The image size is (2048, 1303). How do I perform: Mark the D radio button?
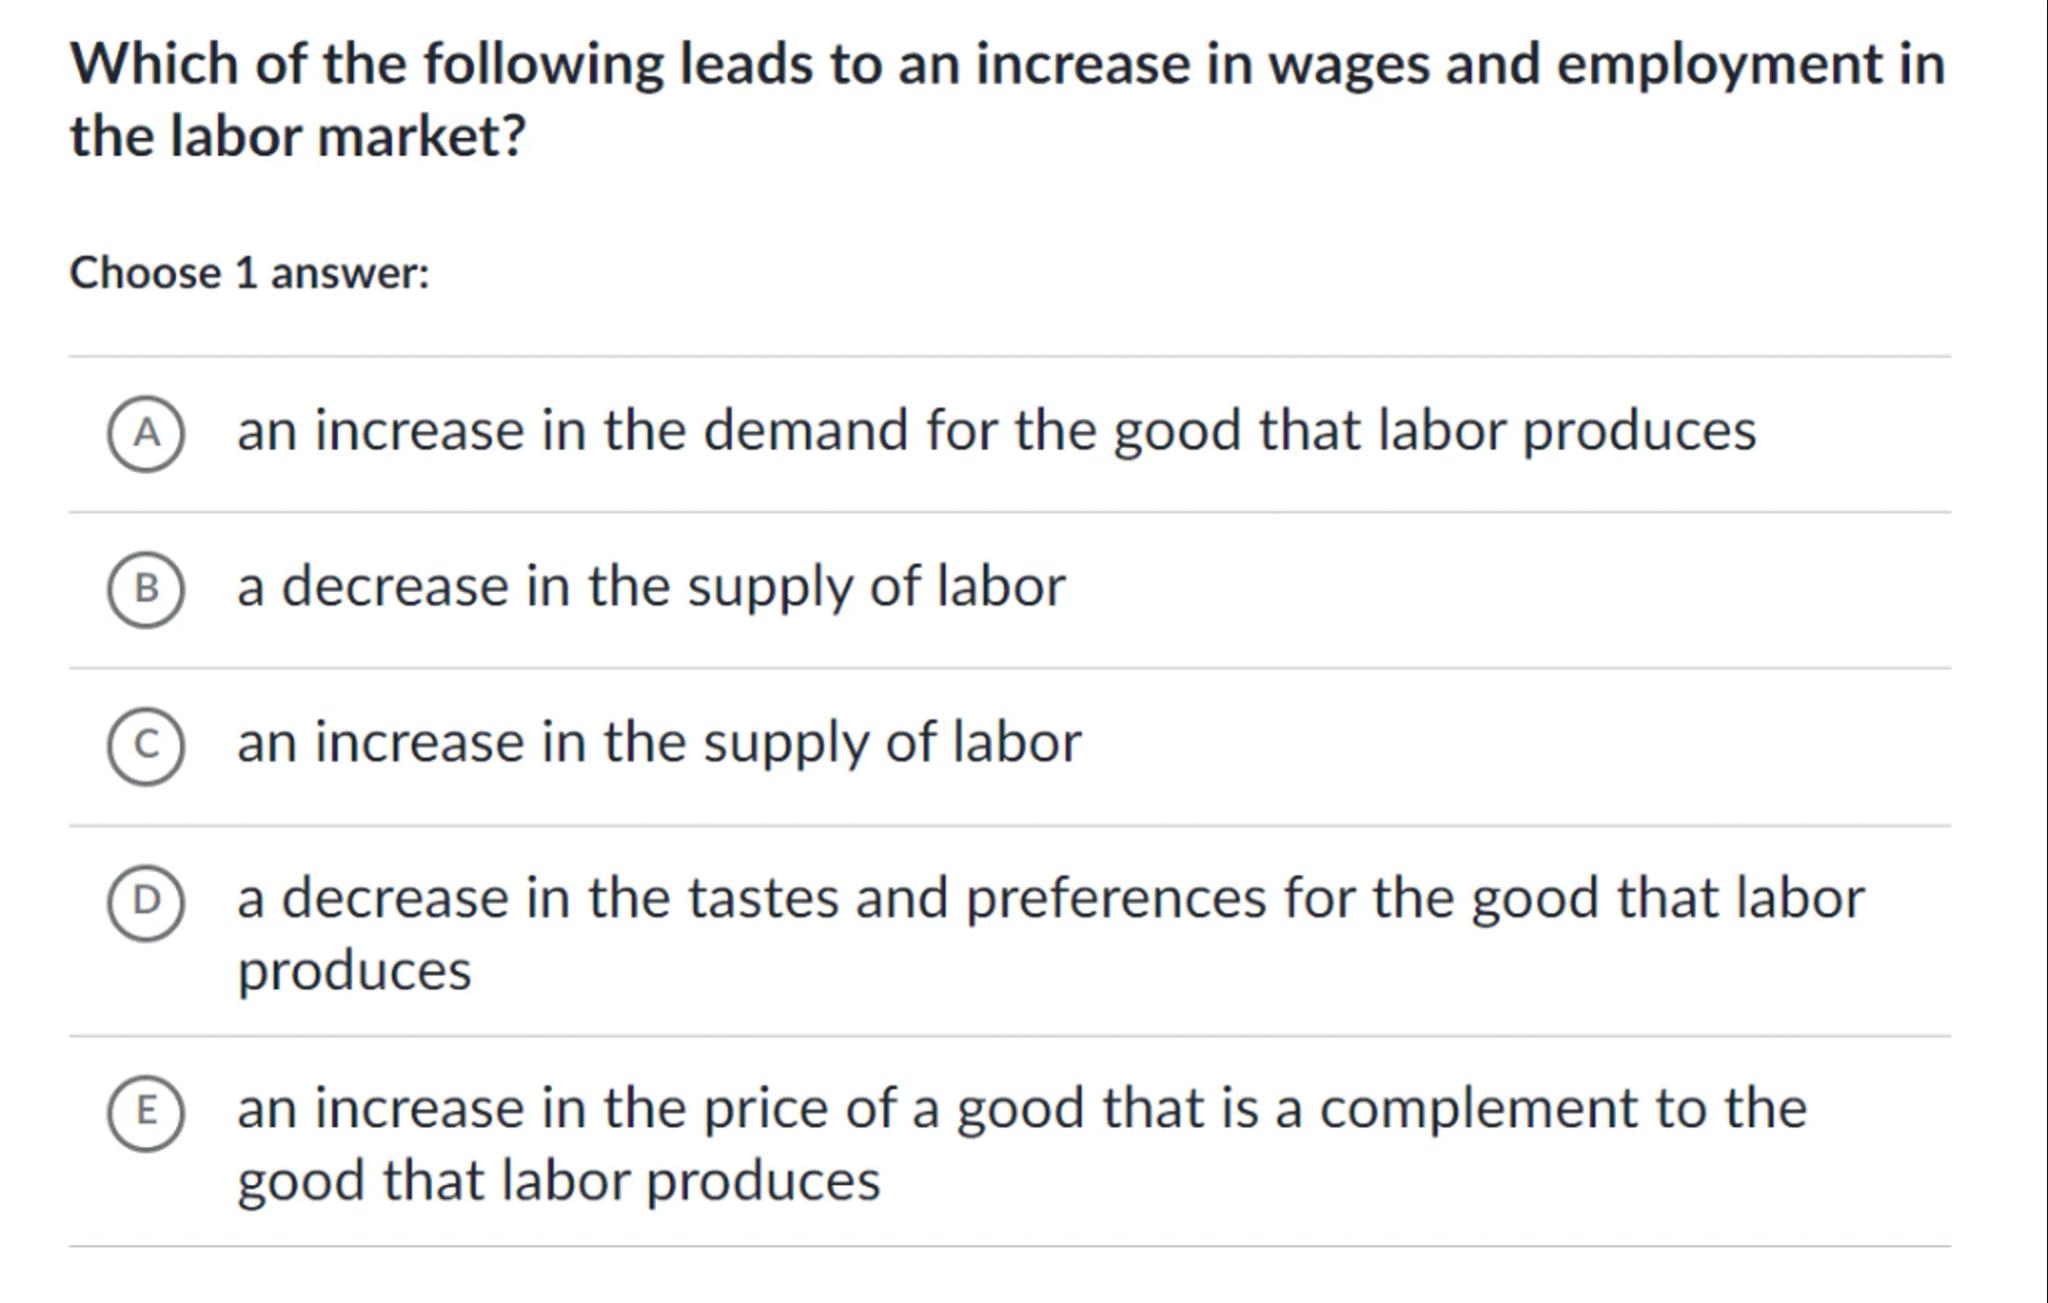click(146, 902)
